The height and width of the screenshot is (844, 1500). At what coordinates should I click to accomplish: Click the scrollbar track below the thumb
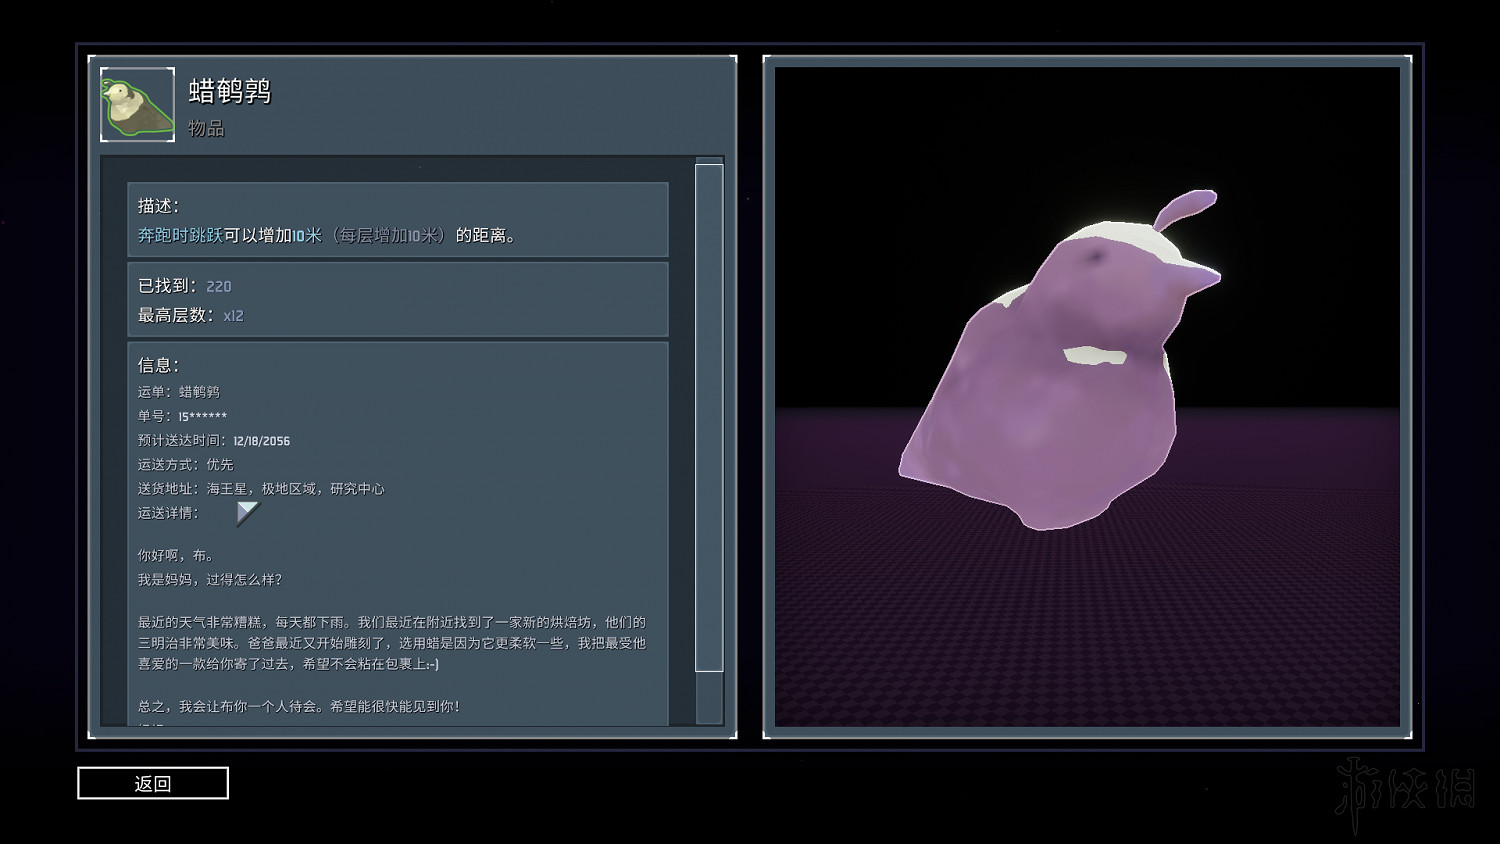(x=709, y=697)
